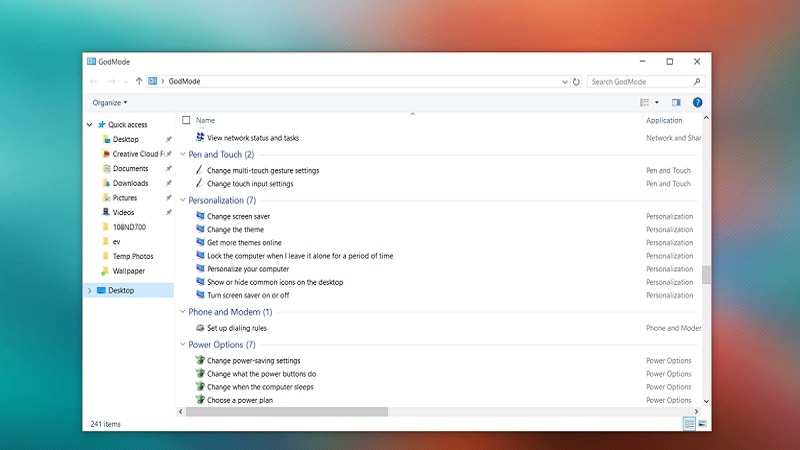Click icon beside Choose a power plan
Viewport: 800px width, 450px height.
(200, 399)
